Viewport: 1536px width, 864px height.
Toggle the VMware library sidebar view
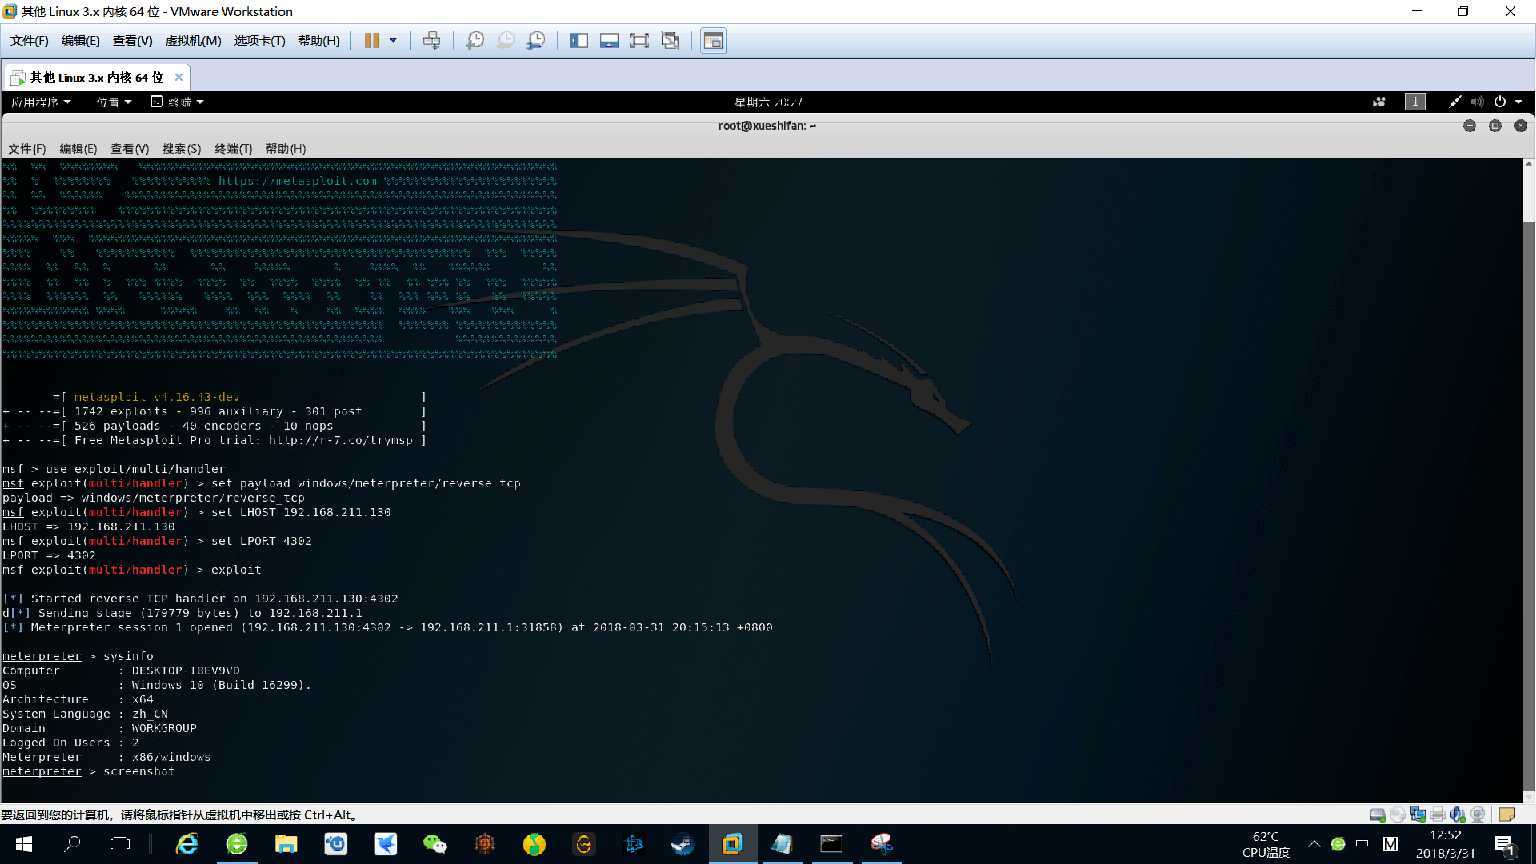(579, 40)
